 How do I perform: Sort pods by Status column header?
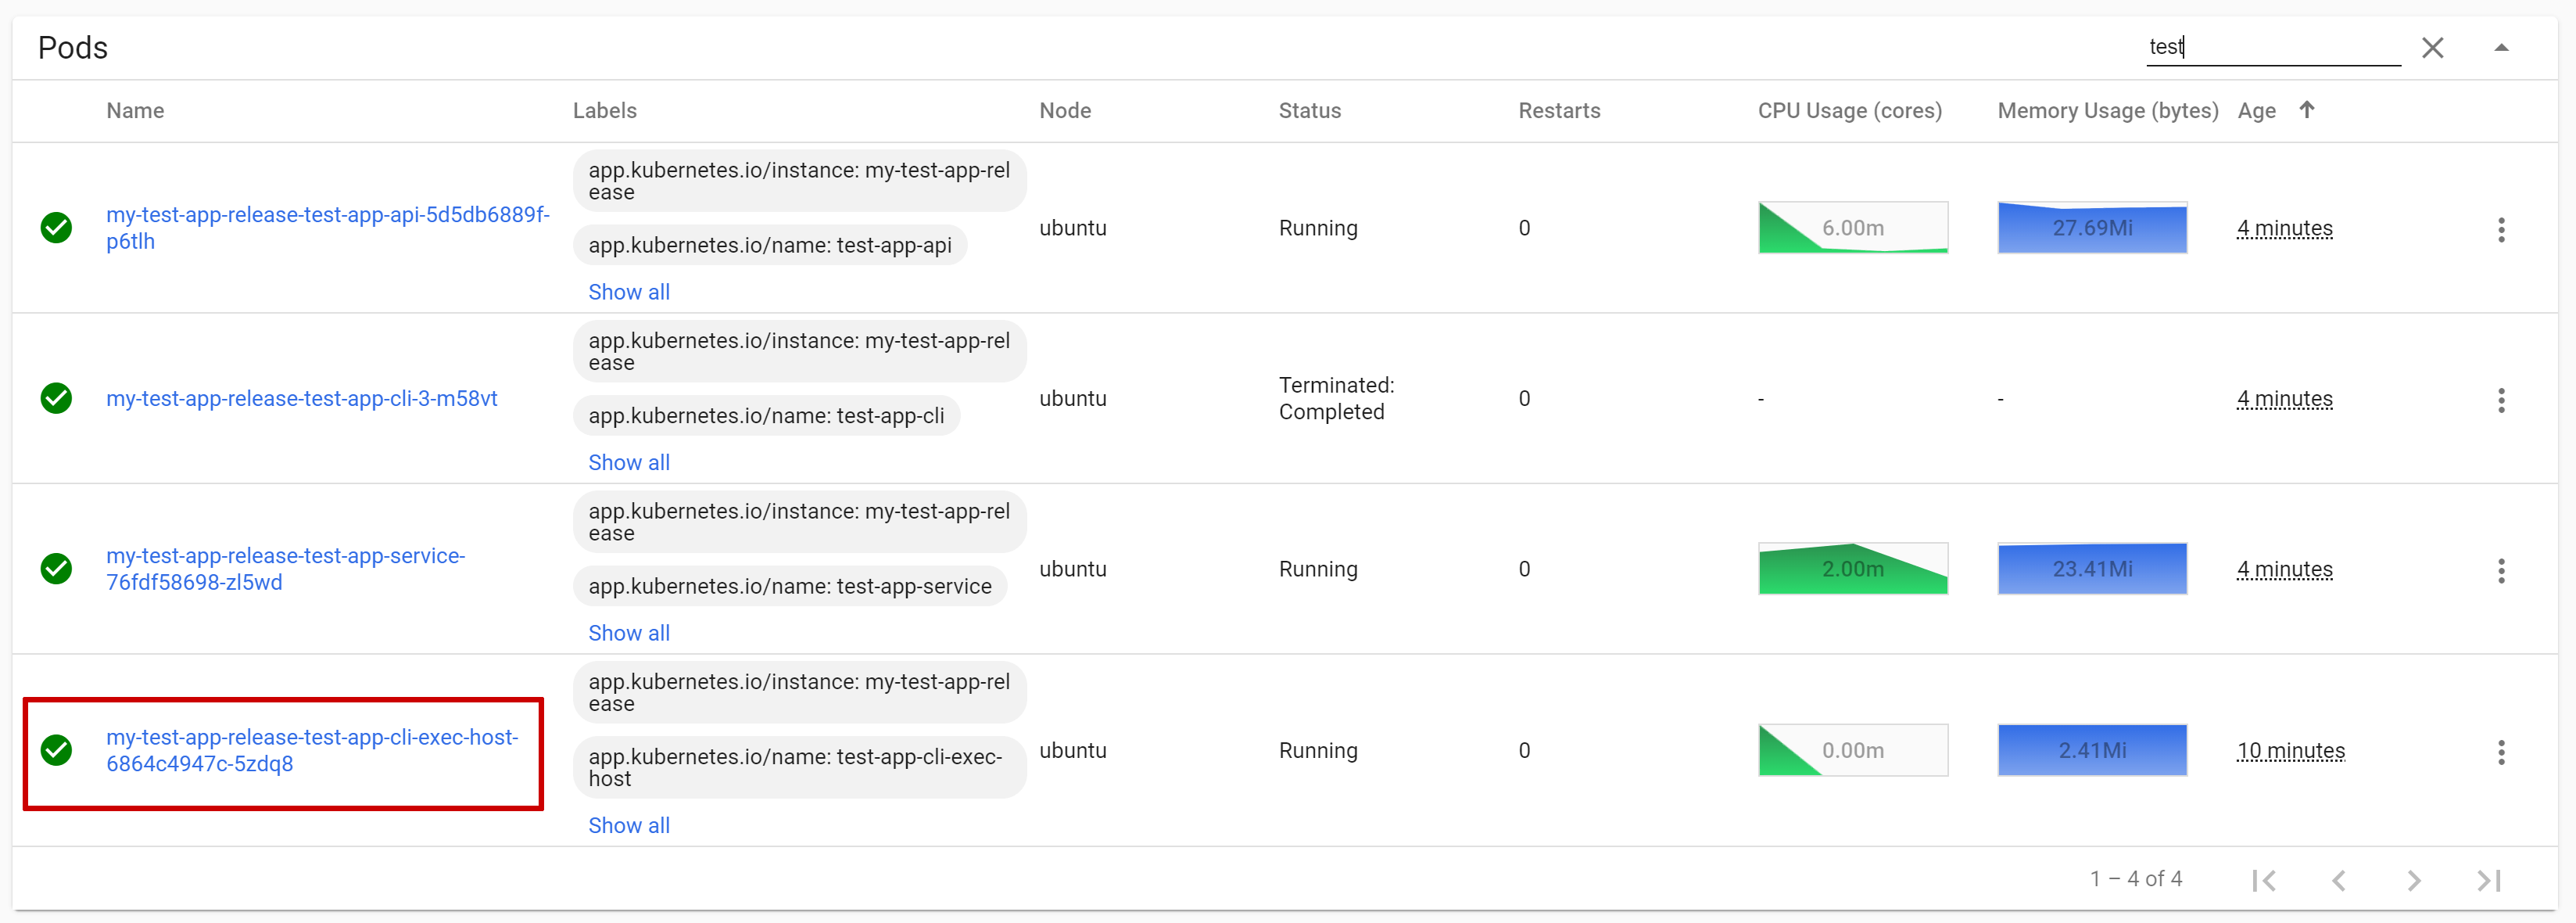click(1309, 110)
